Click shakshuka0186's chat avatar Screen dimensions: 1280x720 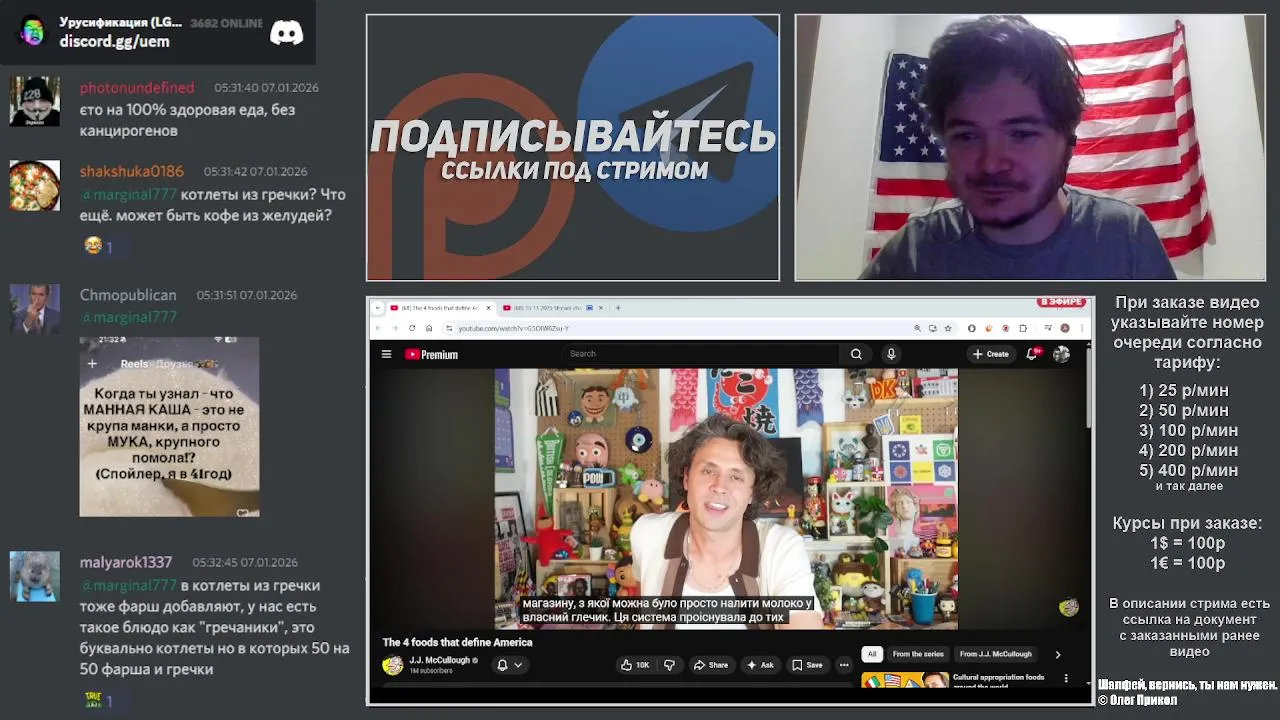(x=34, y=185)
